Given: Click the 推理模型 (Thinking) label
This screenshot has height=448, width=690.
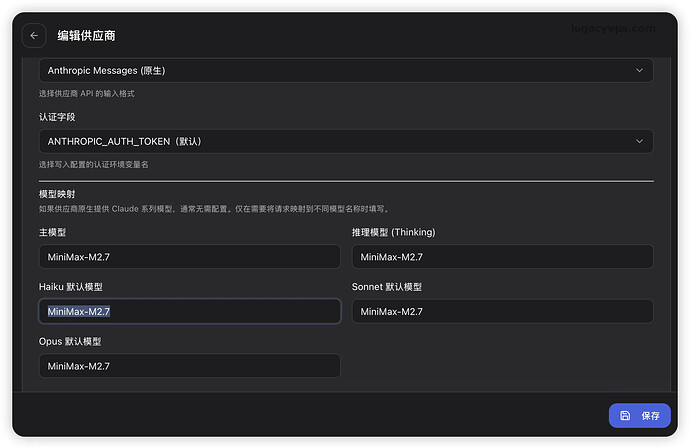Looking at the screenshot, I should pyautogui.click(x=393, y=232).
